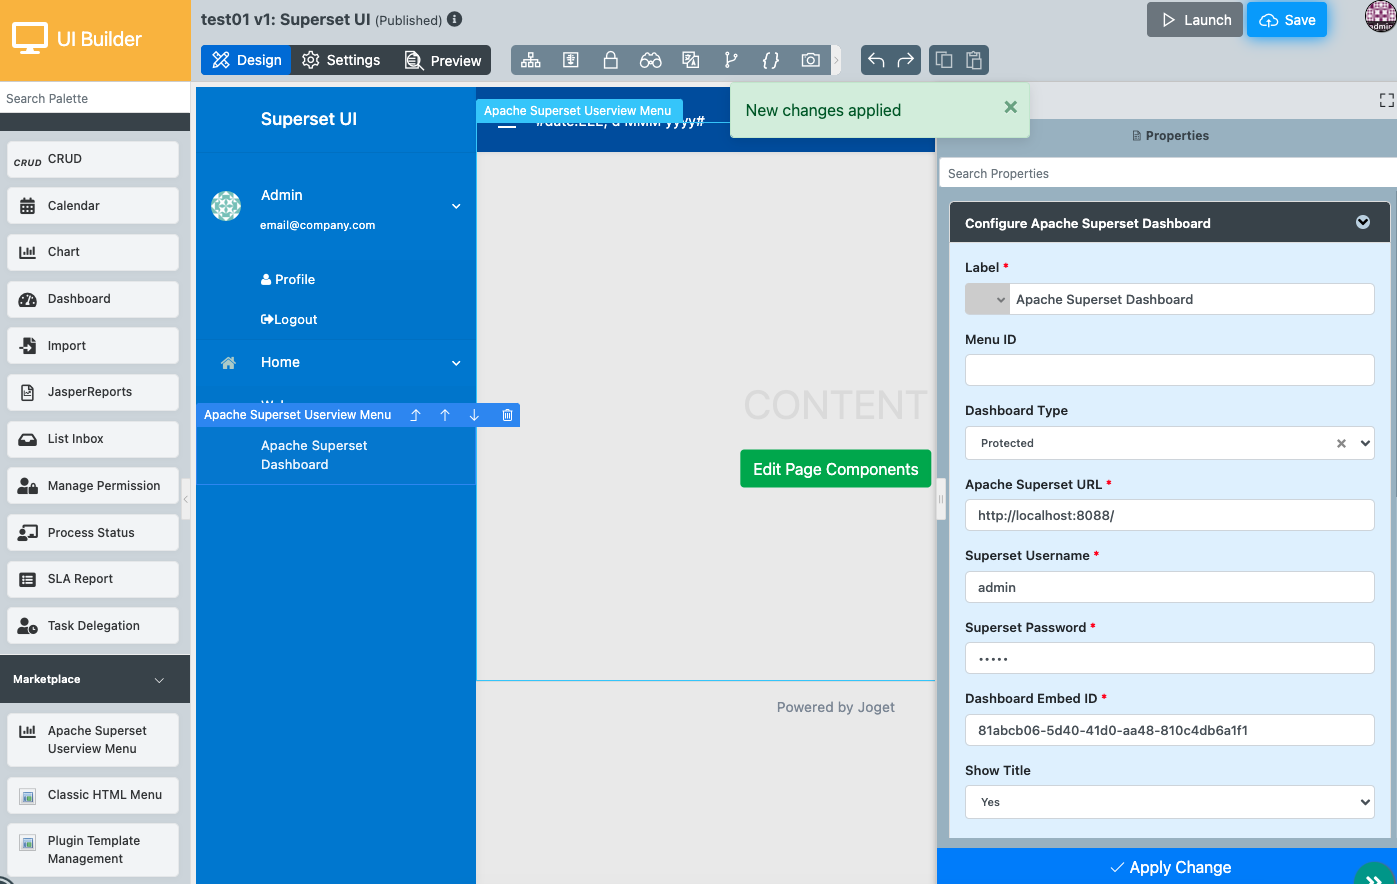Launch the userview
This screenshot has height=884, width=1397.
click(x=1195, y=20)
